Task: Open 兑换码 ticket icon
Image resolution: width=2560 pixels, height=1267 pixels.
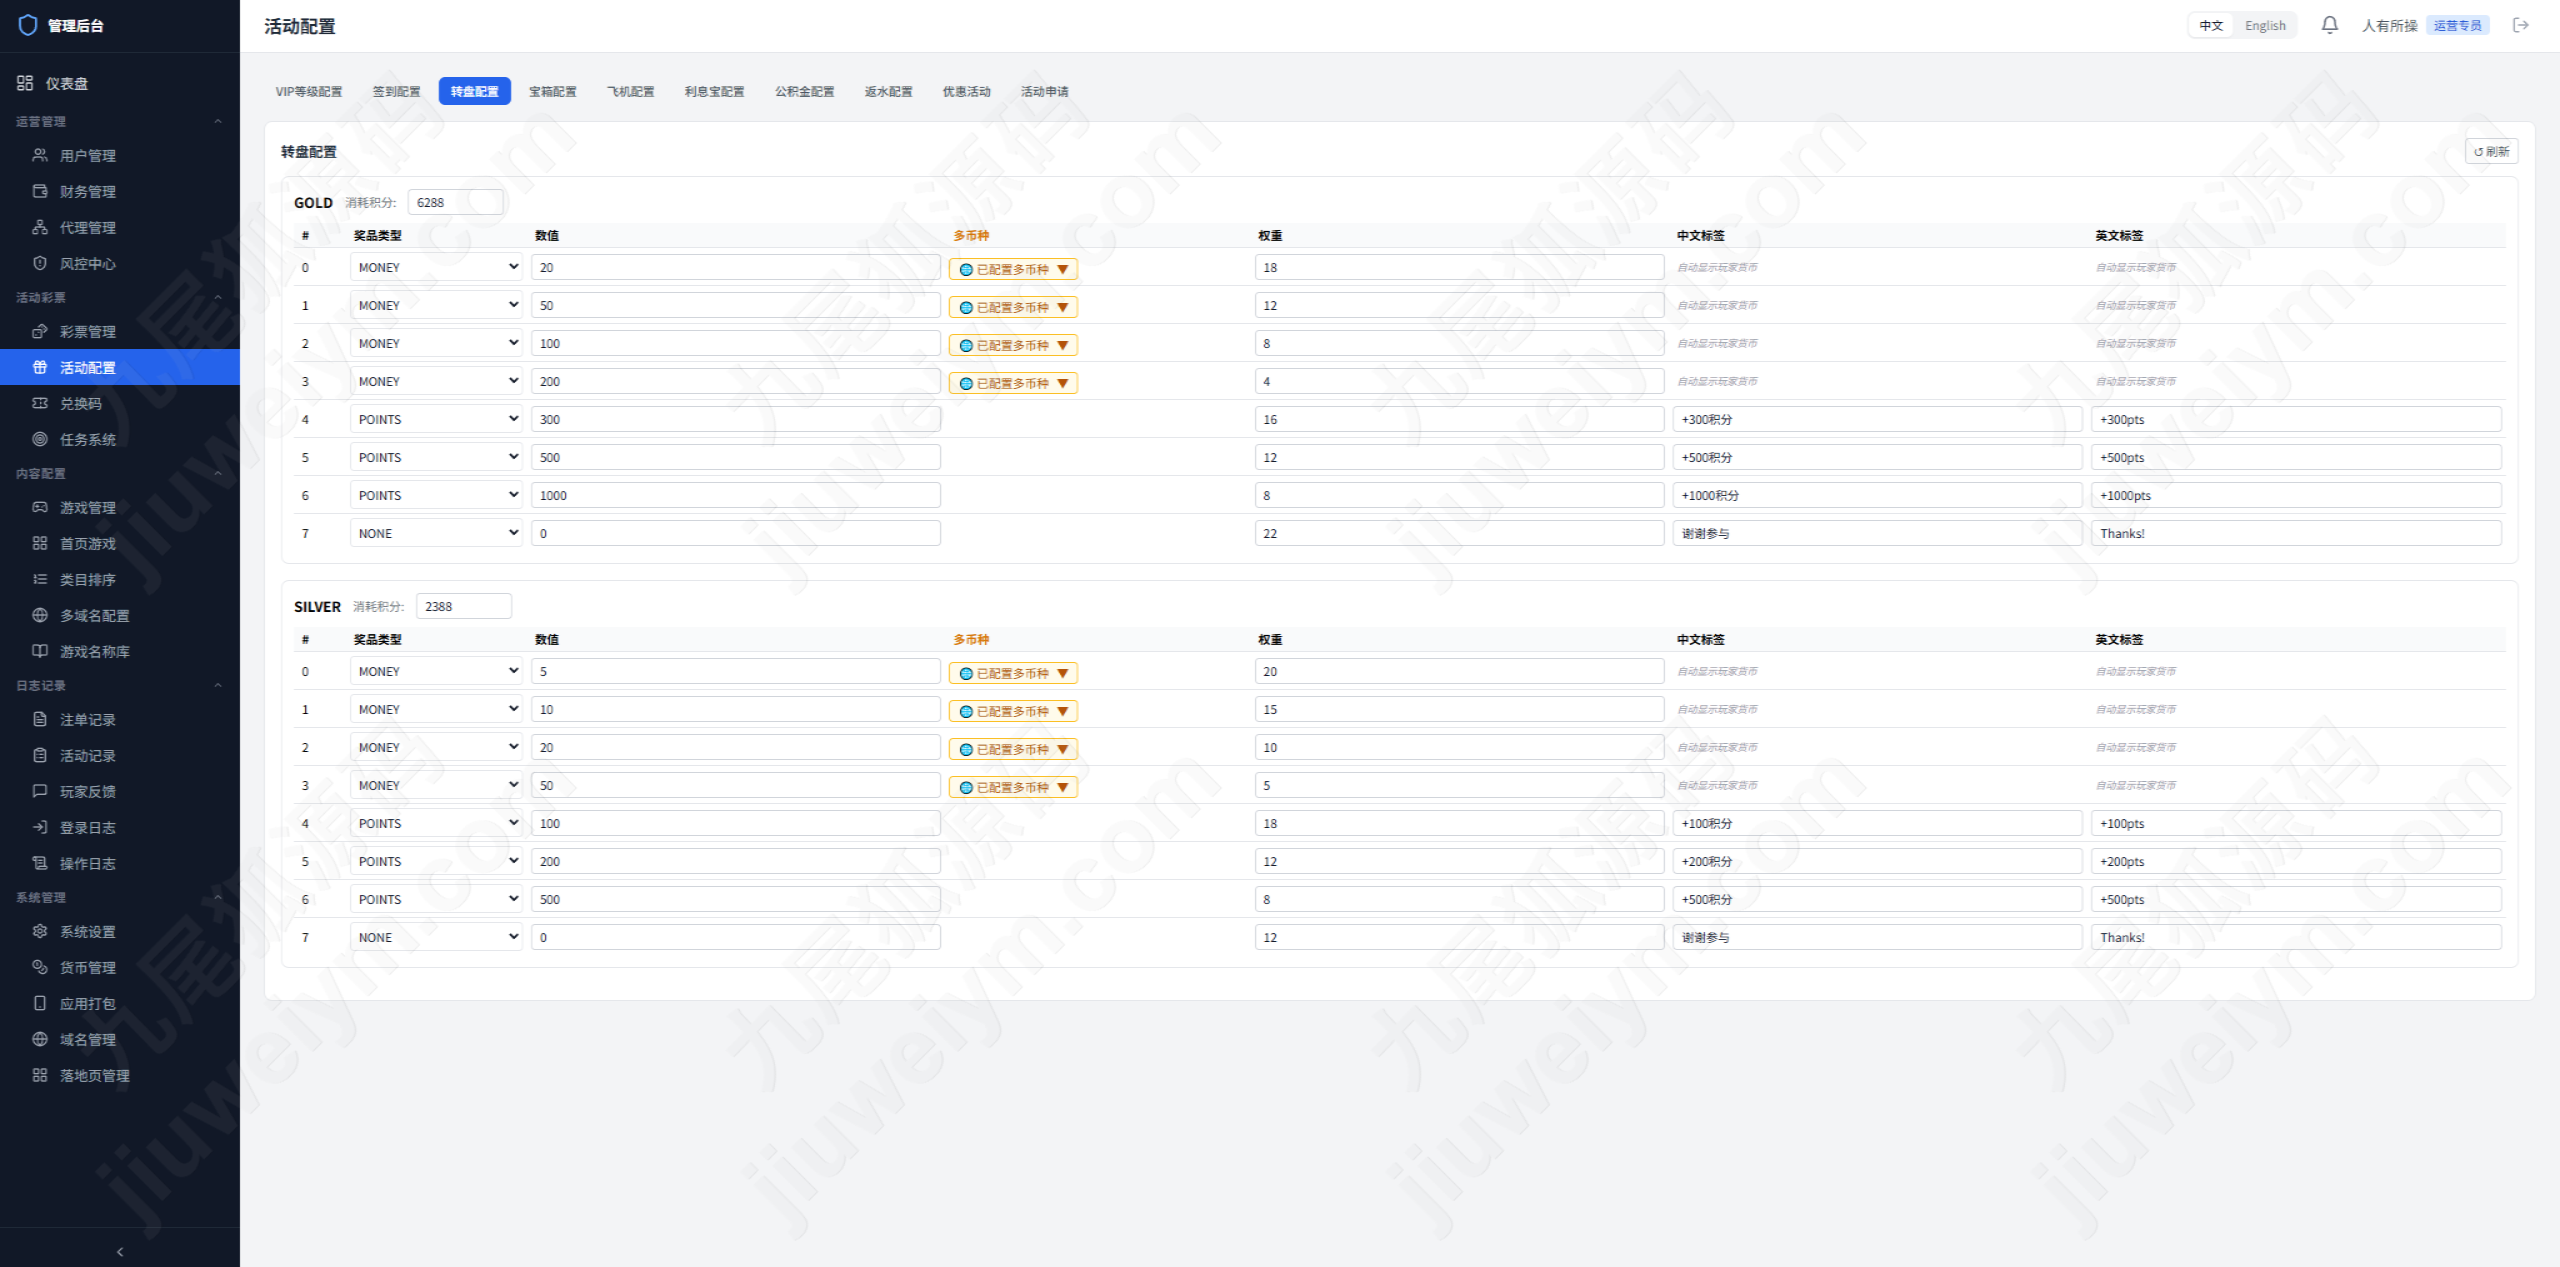Action: 40,403
